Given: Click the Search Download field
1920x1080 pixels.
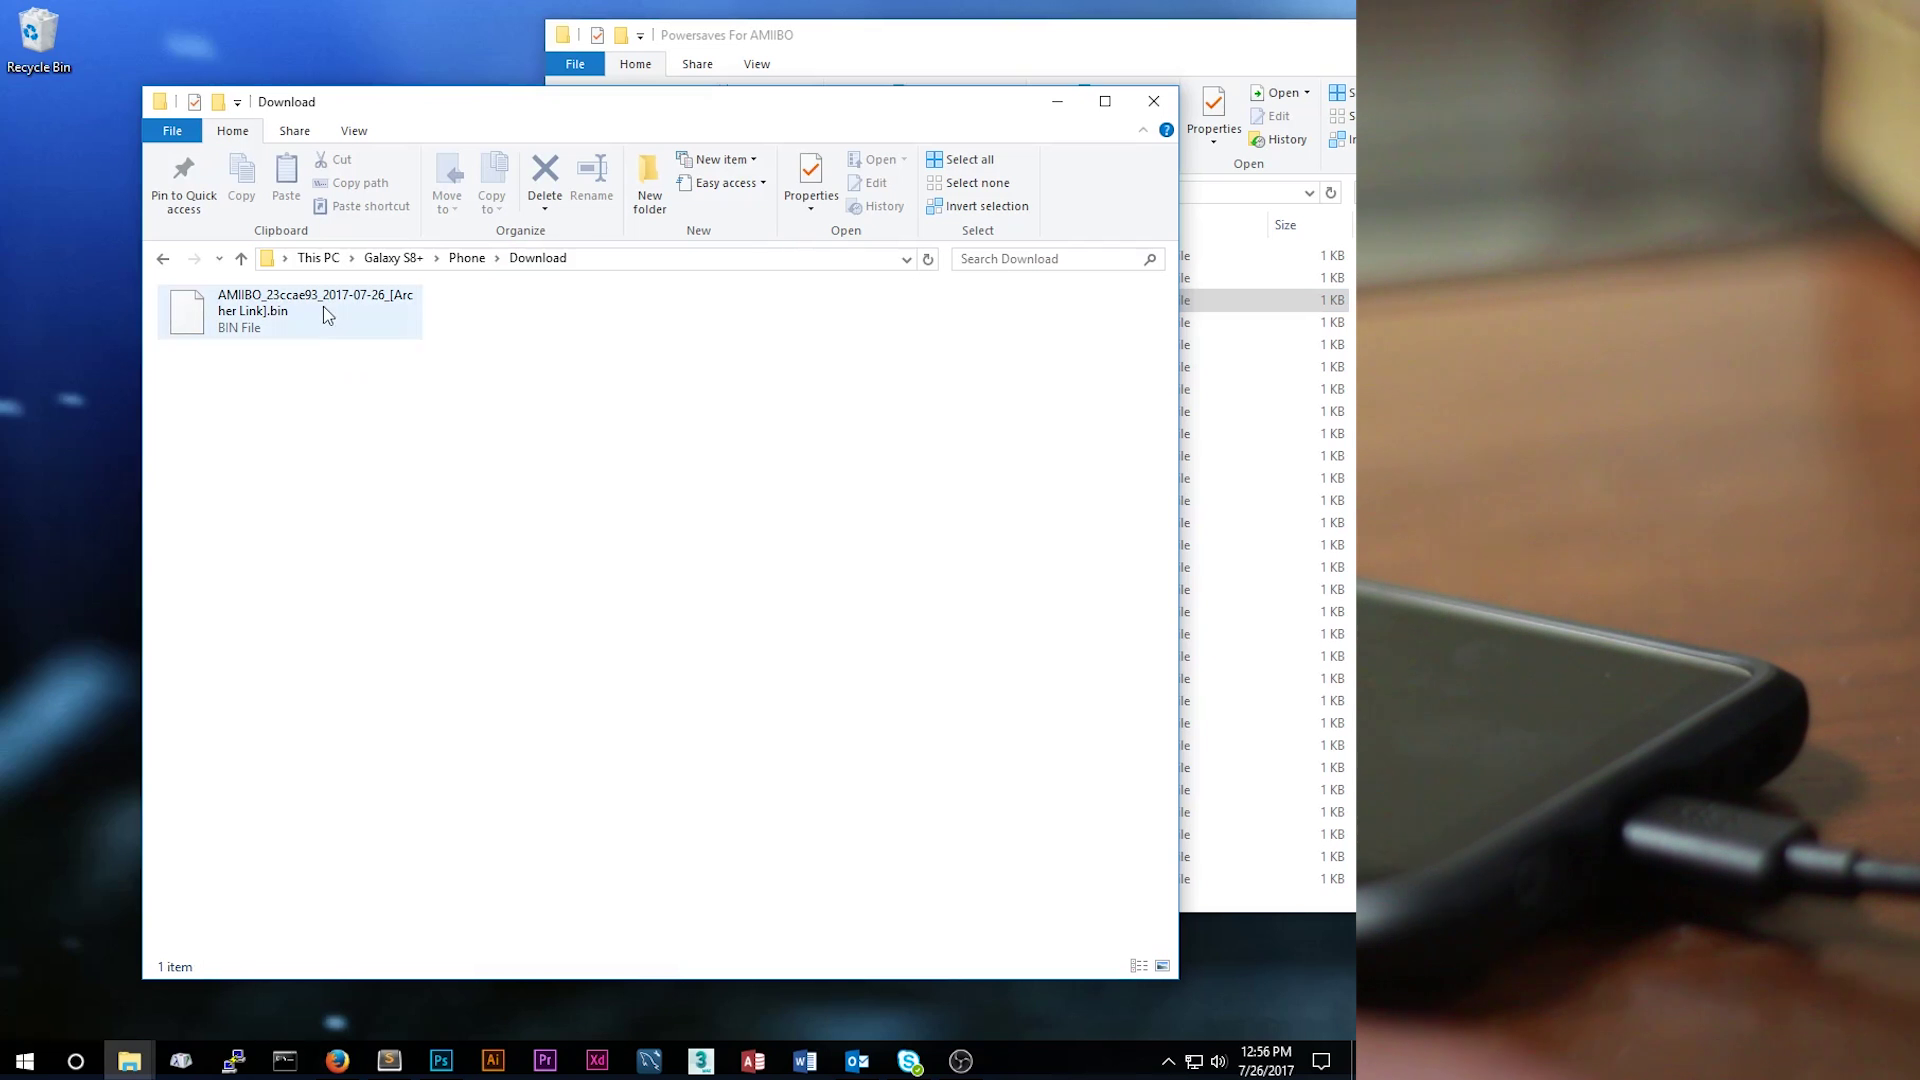Looking at the screenshot, I should (x=1057, y=259).
